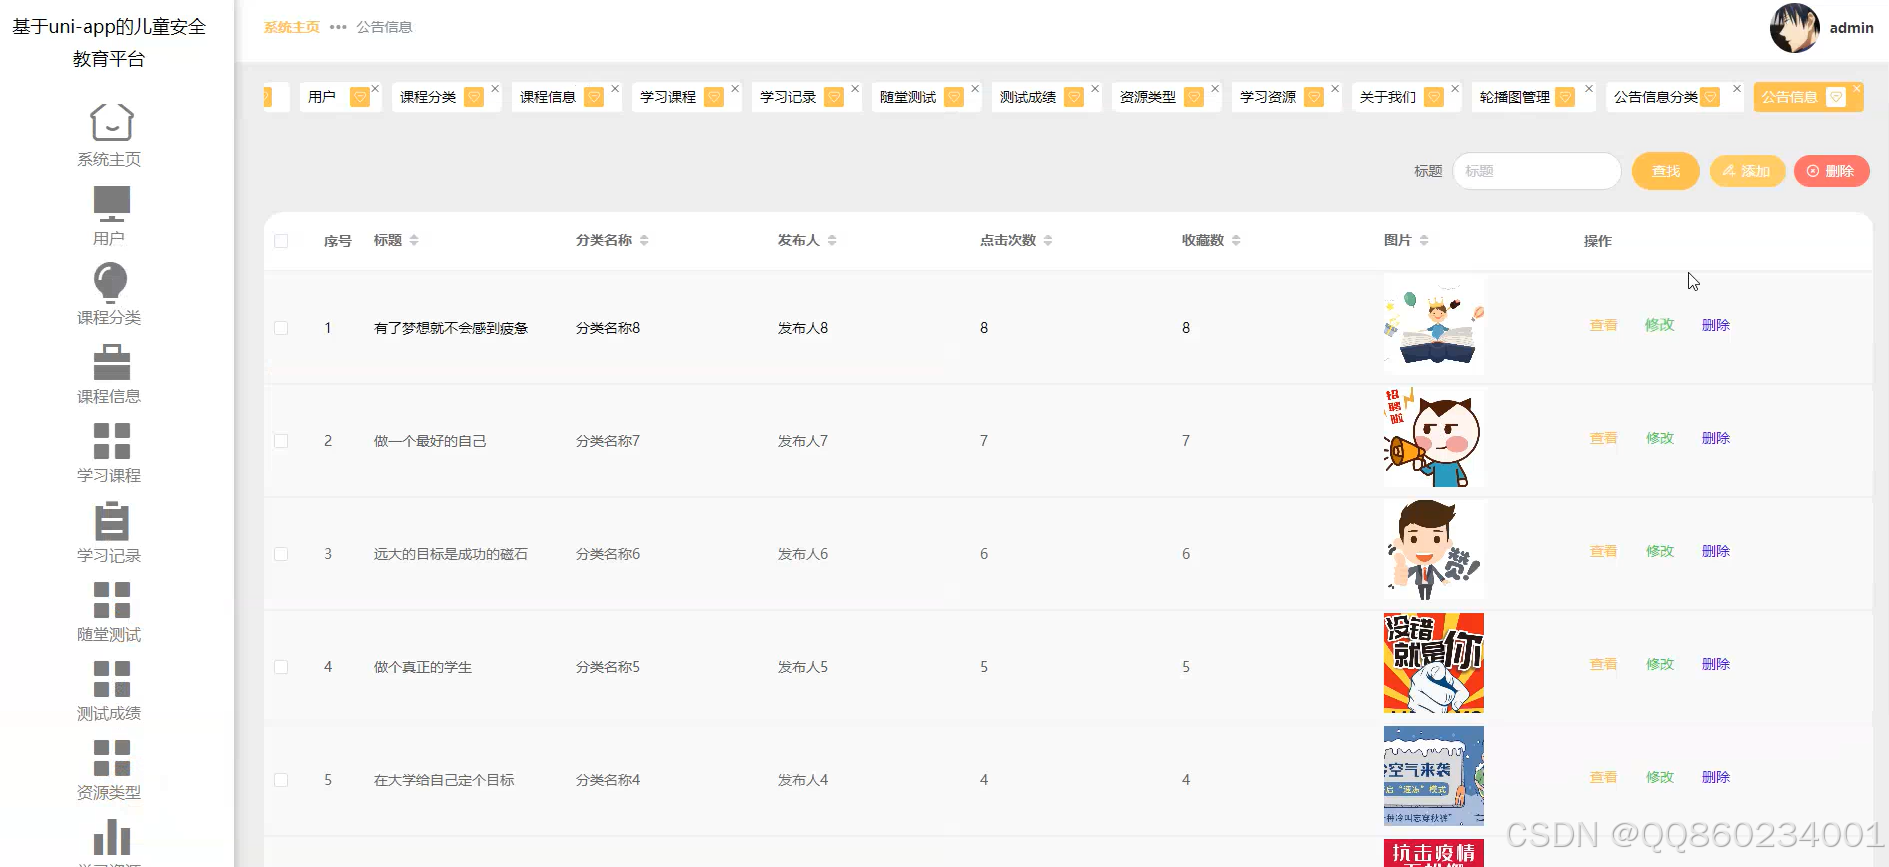
Task: Close the 测试成绩 tab
Action: coord(1095,89)
